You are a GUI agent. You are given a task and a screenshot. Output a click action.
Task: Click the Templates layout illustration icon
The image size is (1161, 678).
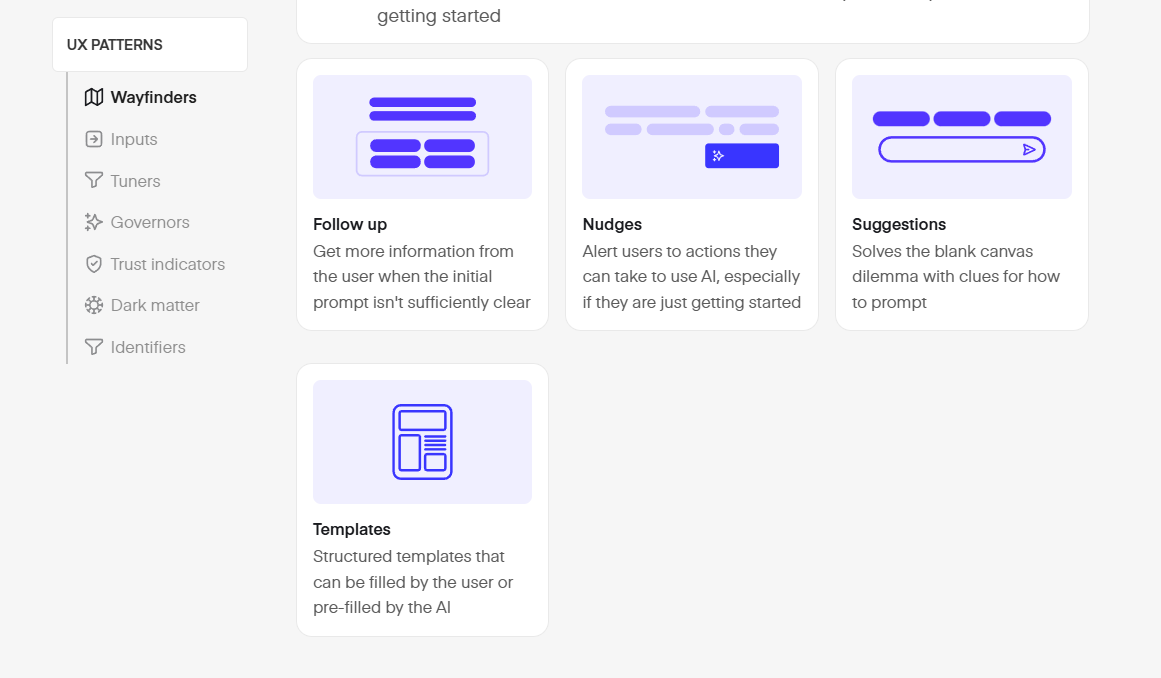click(x=422, y=442)
